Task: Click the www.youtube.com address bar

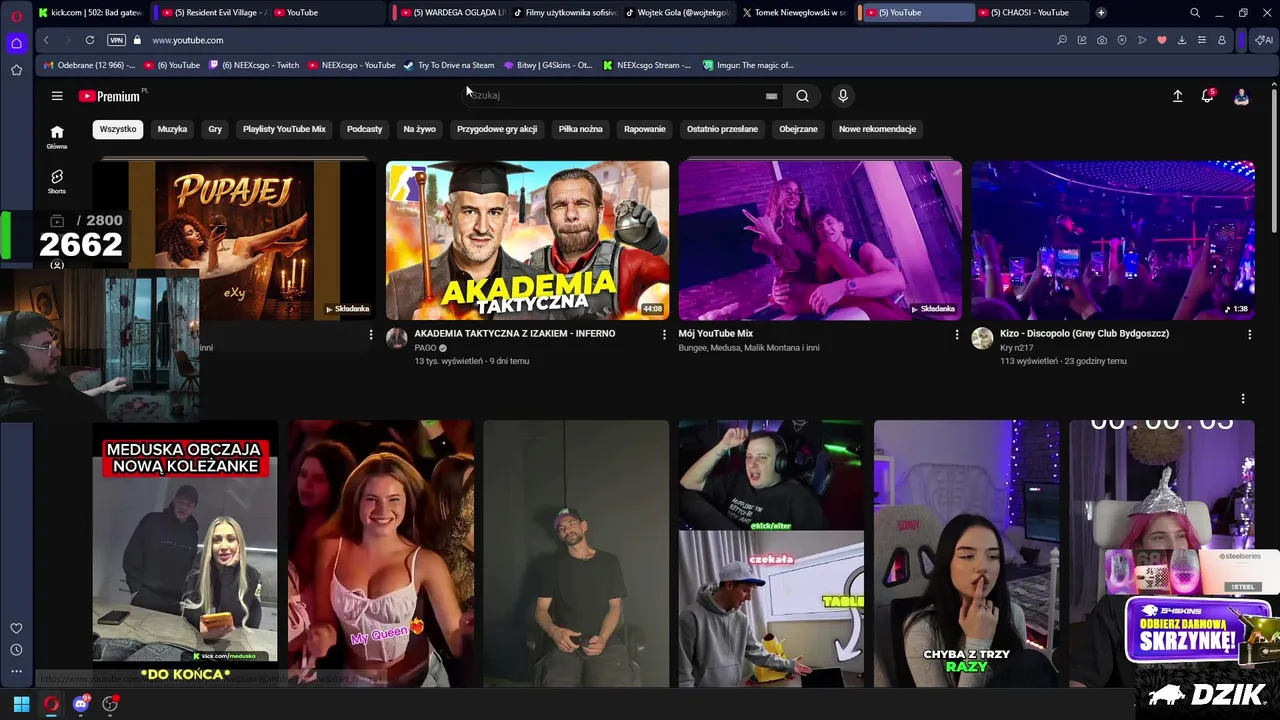Action: tap(187, 40)
